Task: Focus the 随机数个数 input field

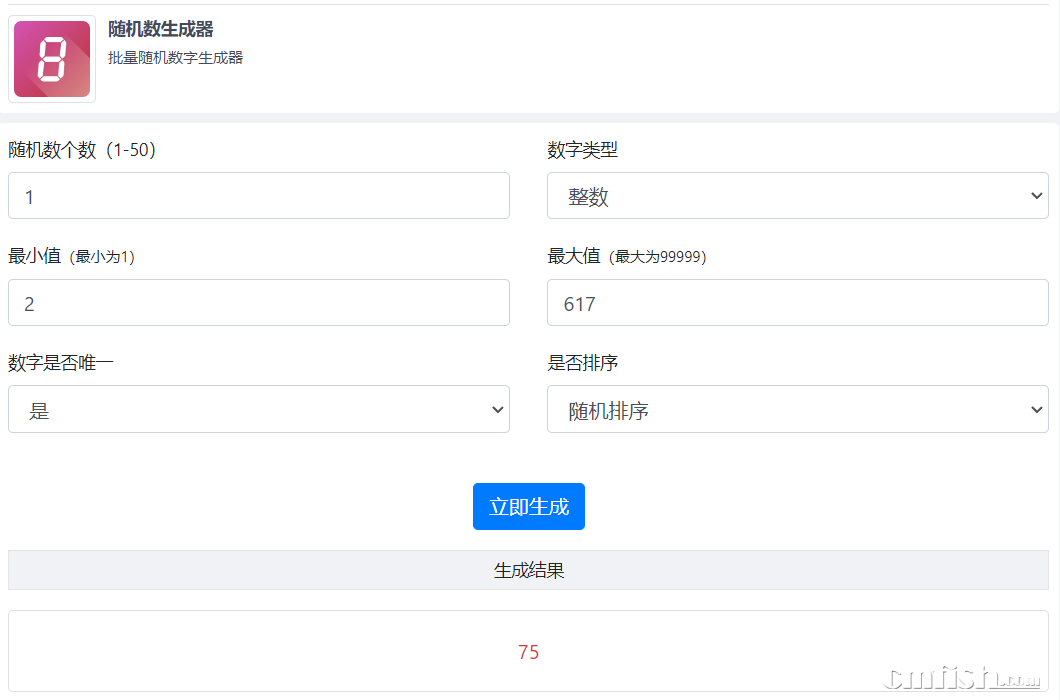Action: click(x=258, y=196)
